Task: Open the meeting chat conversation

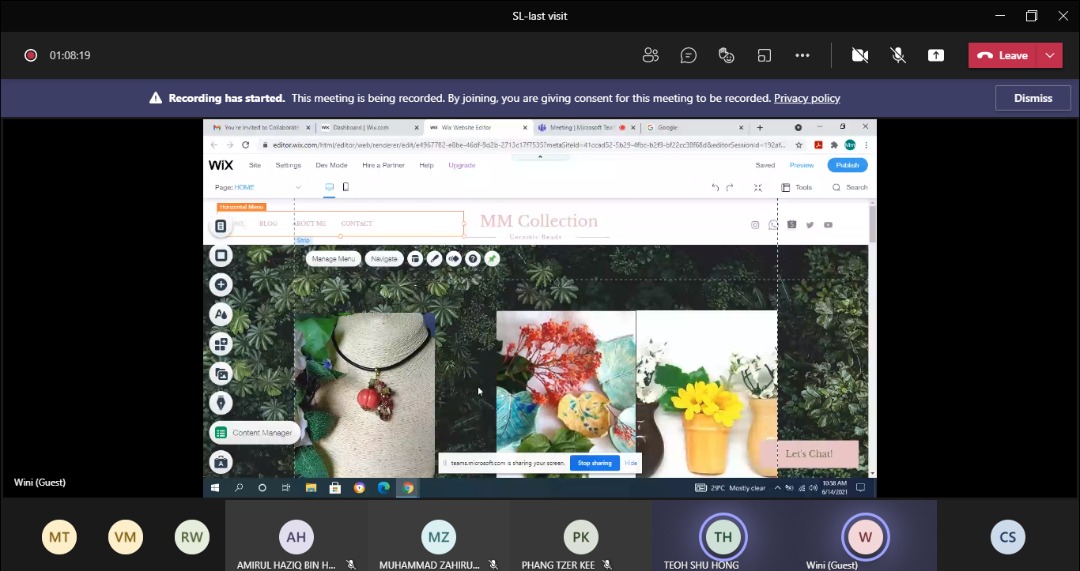Action: [688, 55]
